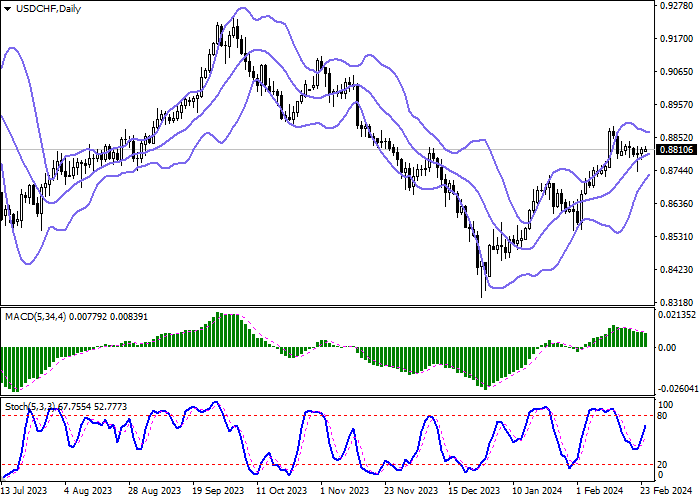The width and height of the screenshot is (700, 500).
Task: Select the 15 Dec 2023 date label
Action: tap(474, 491)
